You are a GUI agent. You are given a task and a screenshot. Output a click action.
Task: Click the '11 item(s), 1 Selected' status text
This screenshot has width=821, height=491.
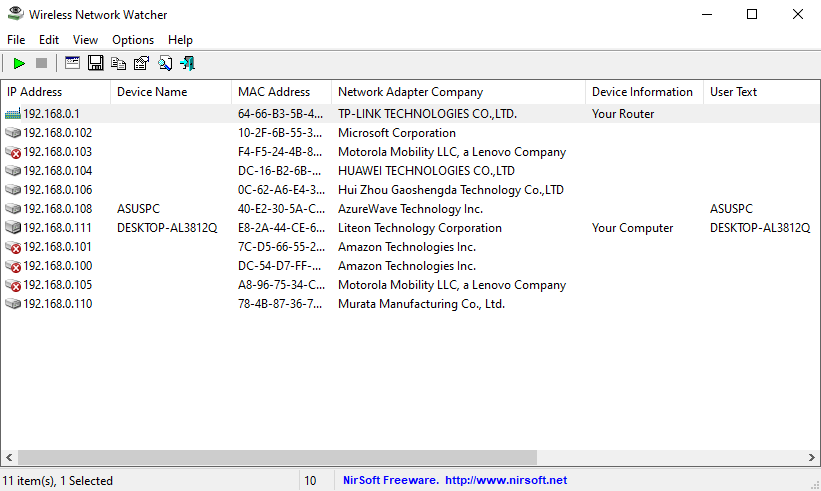pyautogui.click(x=58, y=481)
